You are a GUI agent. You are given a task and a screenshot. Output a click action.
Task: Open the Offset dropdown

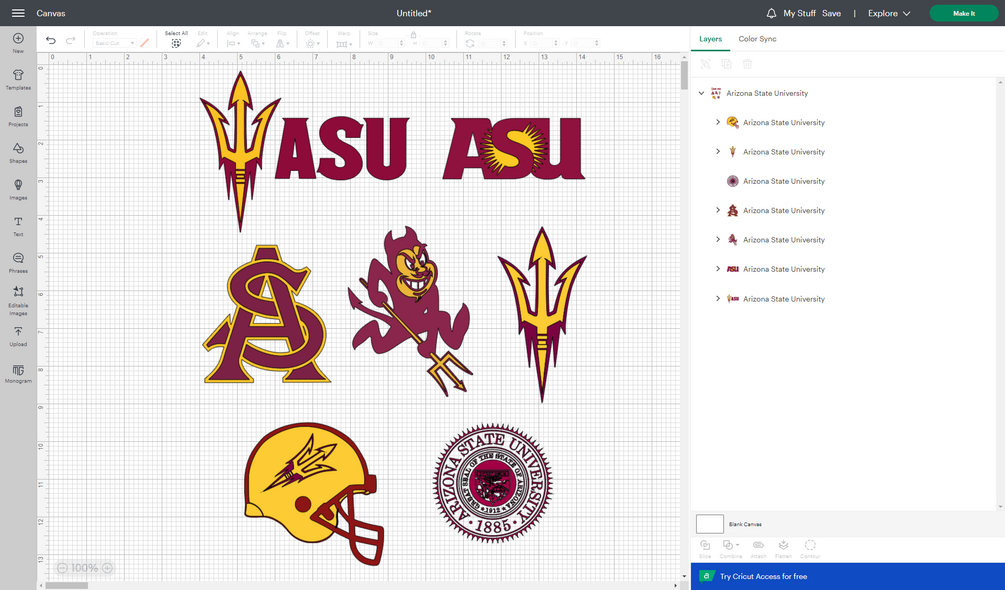coord(312,43)
